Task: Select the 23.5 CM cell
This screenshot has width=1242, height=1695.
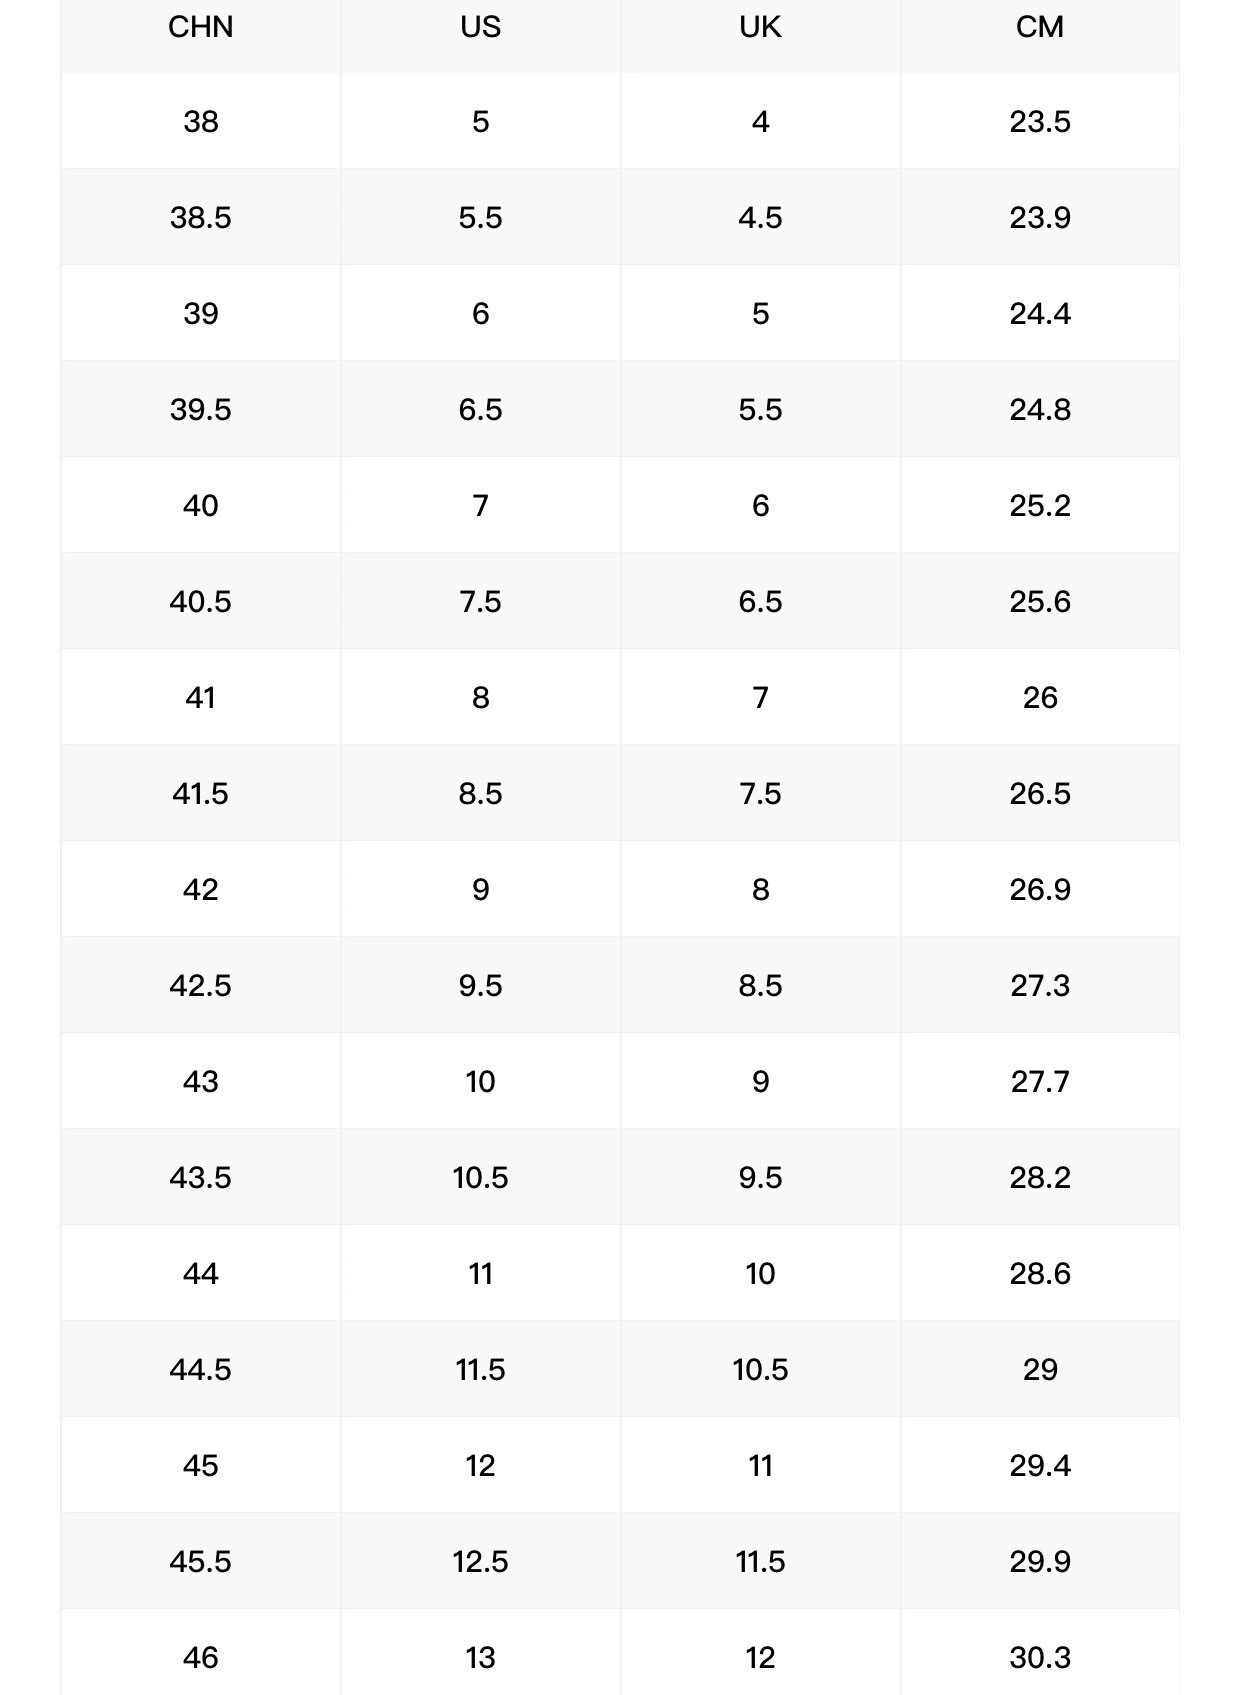Action: click(1040, 121)
